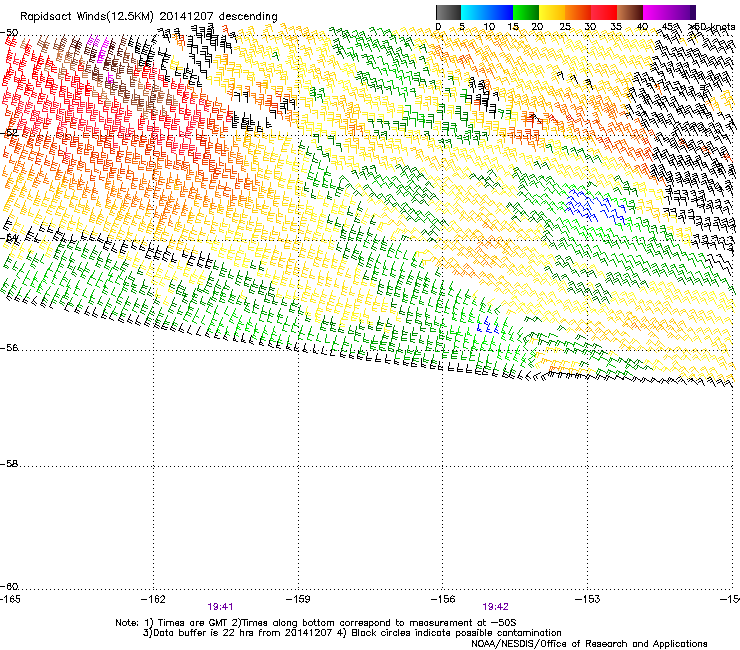Click the green 15-20 knots color segment

(x=526, y=12)
